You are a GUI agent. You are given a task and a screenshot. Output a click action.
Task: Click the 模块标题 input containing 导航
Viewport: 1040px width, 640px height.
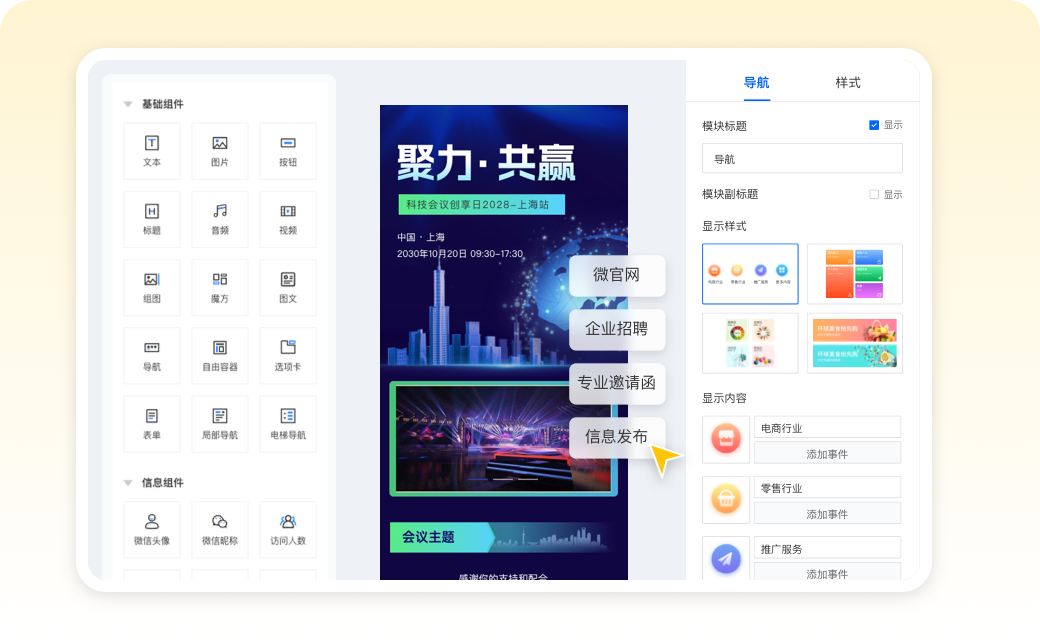click(802, 159)
